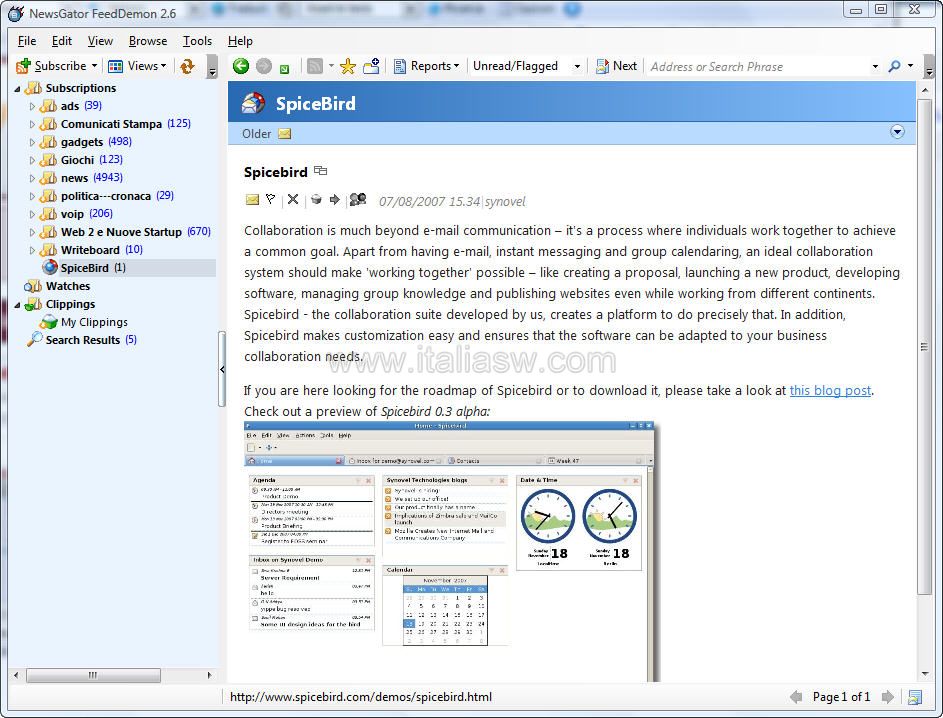
Task: Expand the voip folder
Action: 32,215
